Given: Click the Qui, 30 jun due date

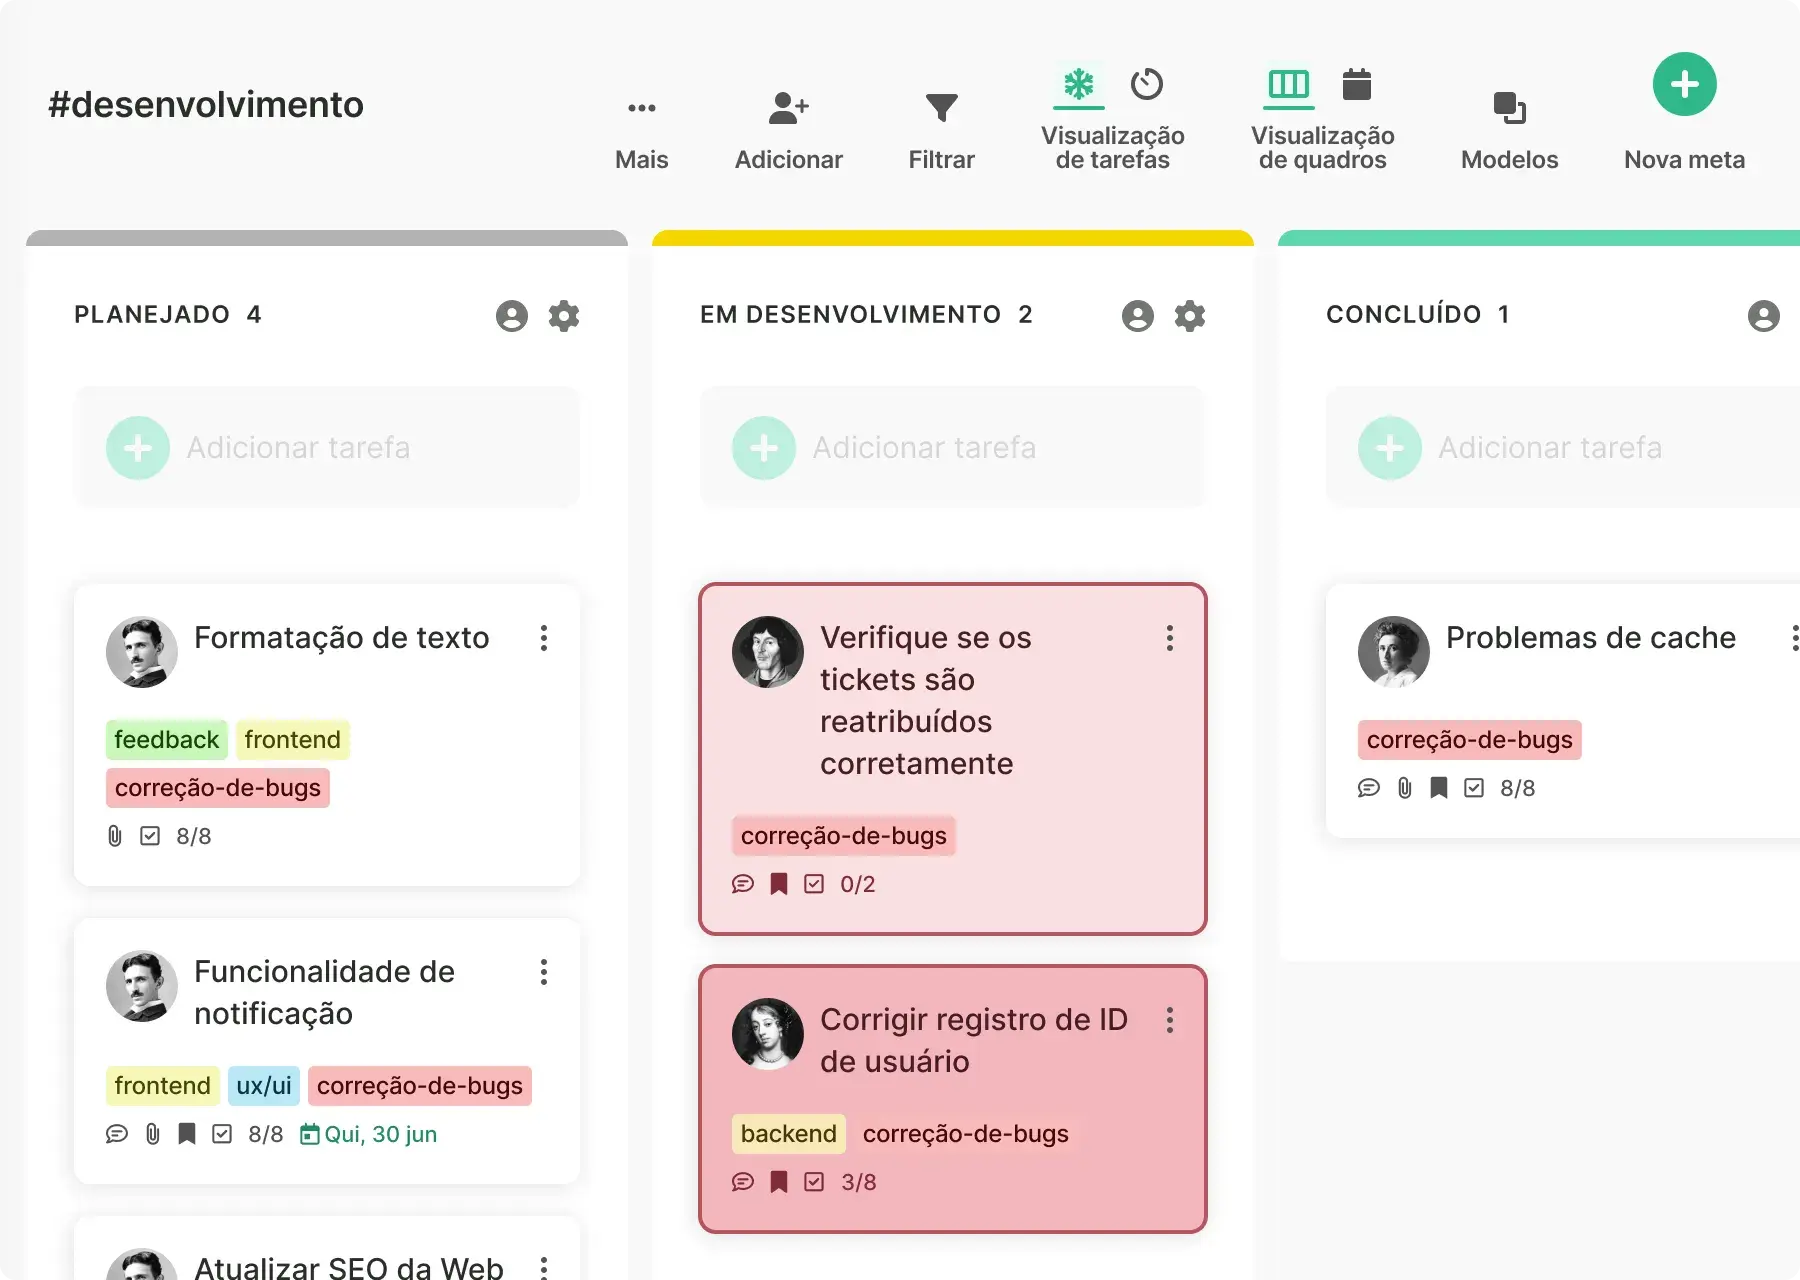Looking at the screenshot, I should (369, 1134).
